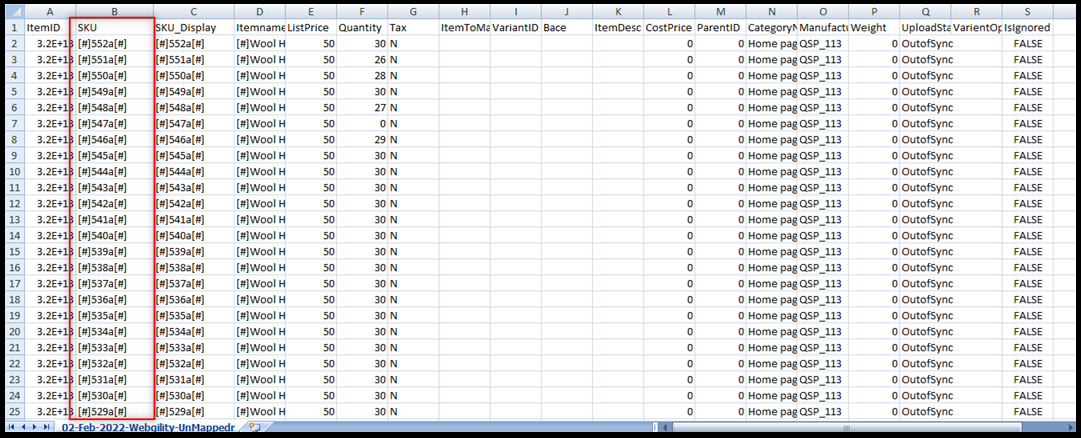This screenshot has width=1081, height=438.
Task: Click the Weight header cell
Action: tap(874, 27)
